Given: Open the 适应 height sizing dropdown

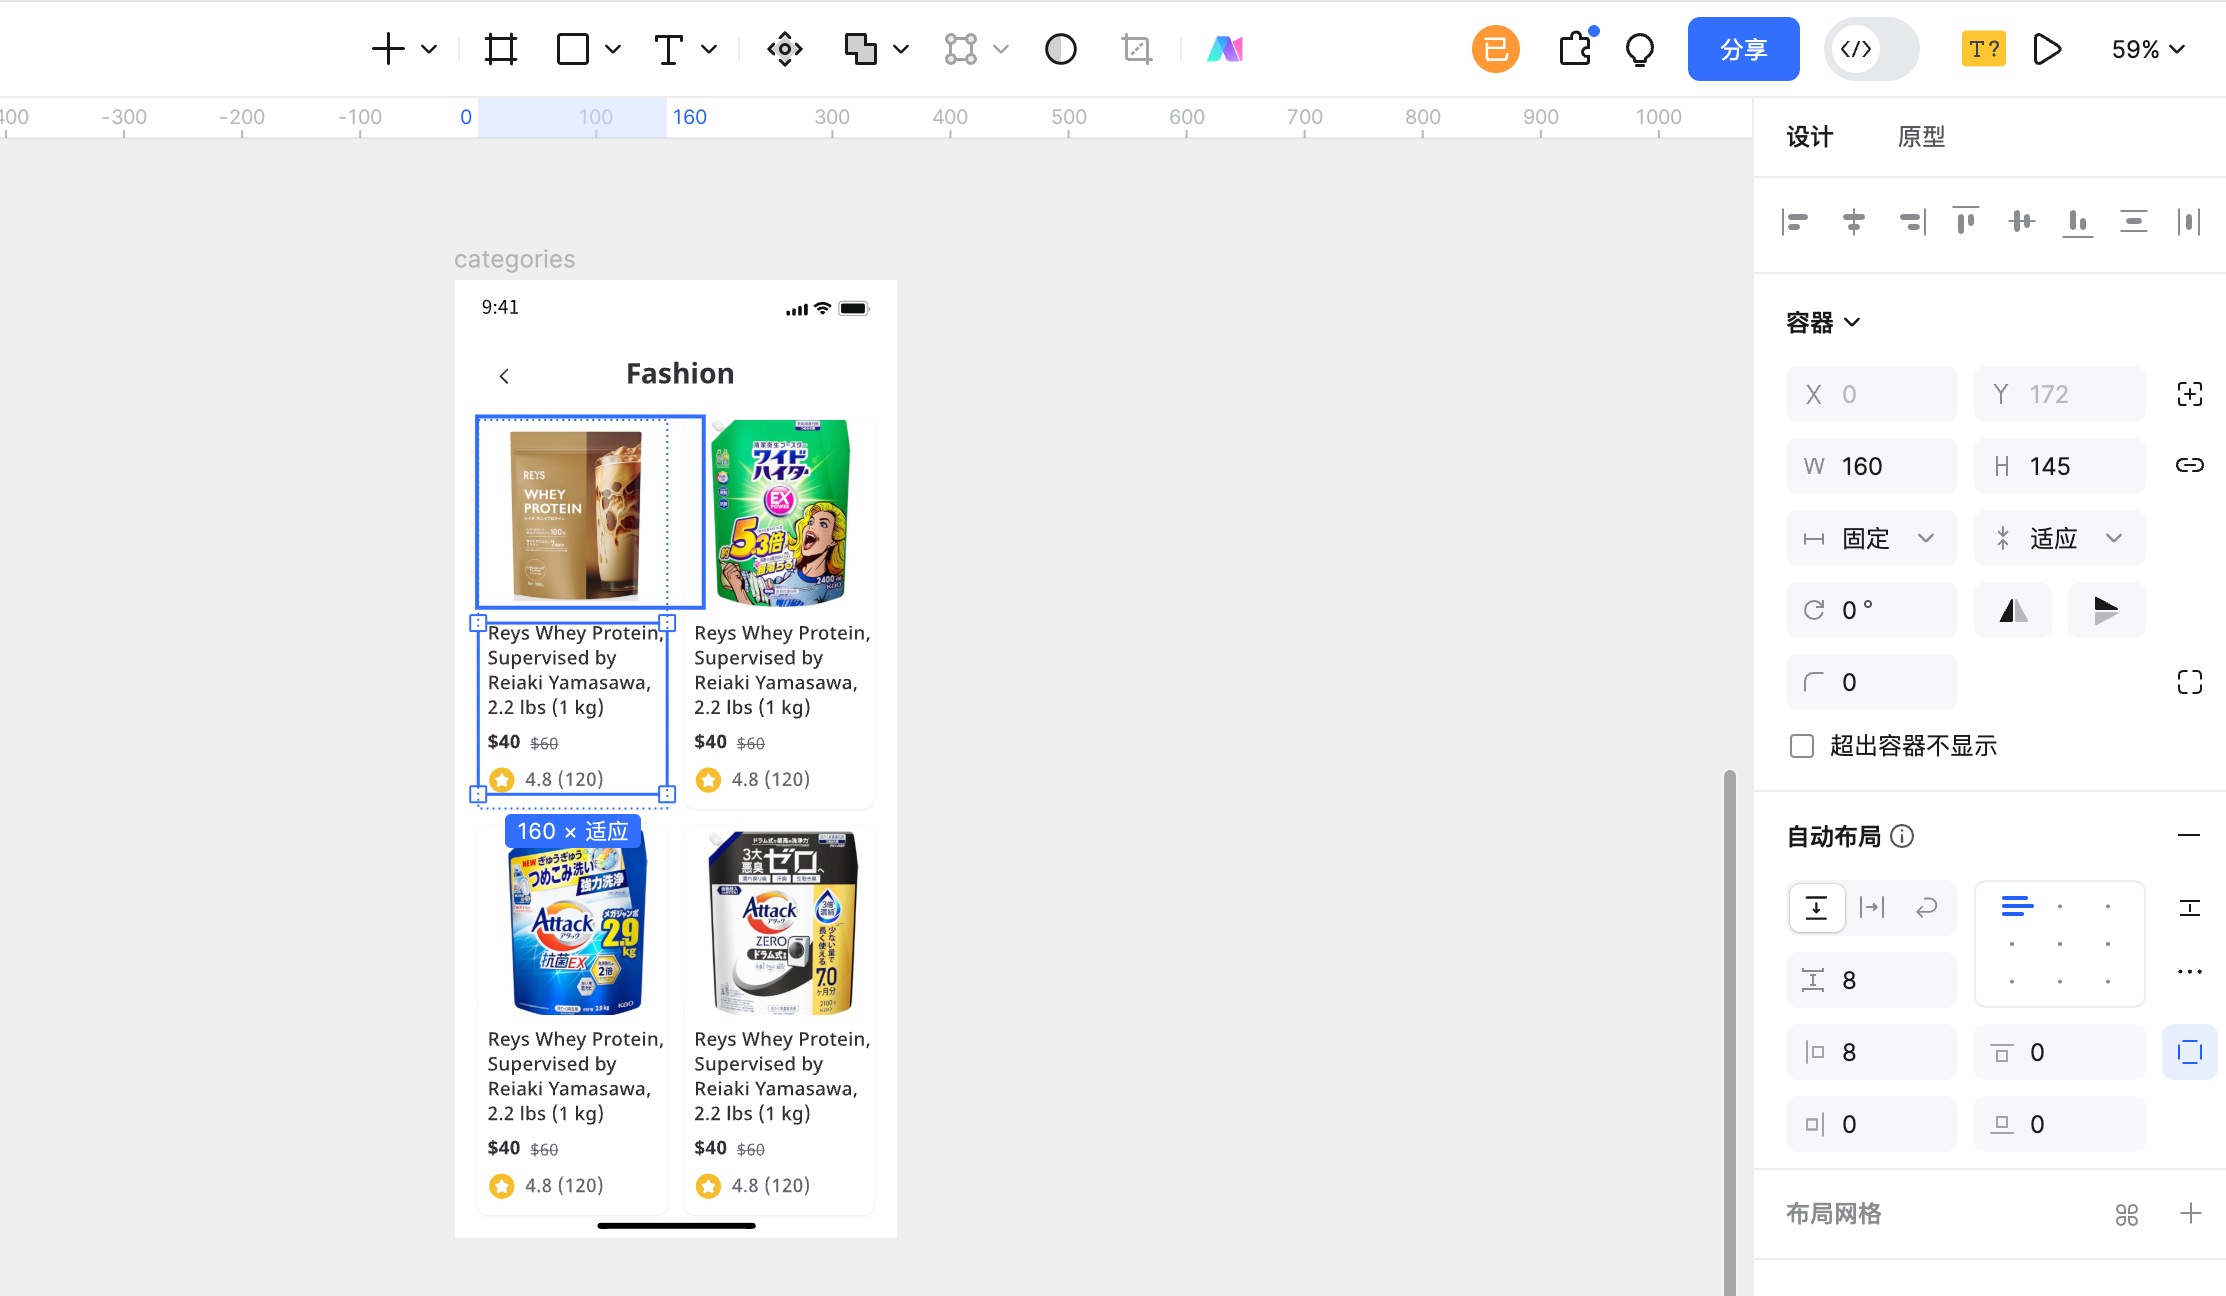Looking at the screenshot, I should pos(2060,538).
